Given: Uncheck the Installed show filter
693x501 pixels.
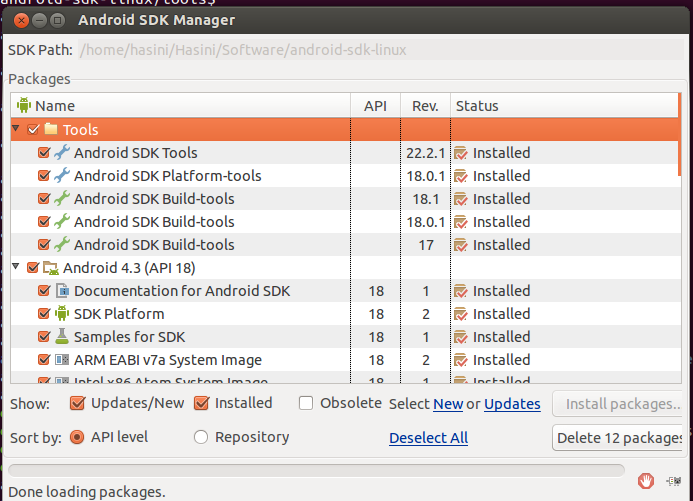Looking at the screenshot, I should coord(201,404).
